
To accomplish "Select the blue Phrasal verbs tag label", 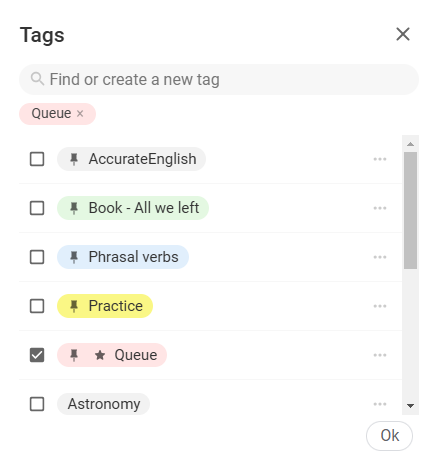I will pos(123,257).
